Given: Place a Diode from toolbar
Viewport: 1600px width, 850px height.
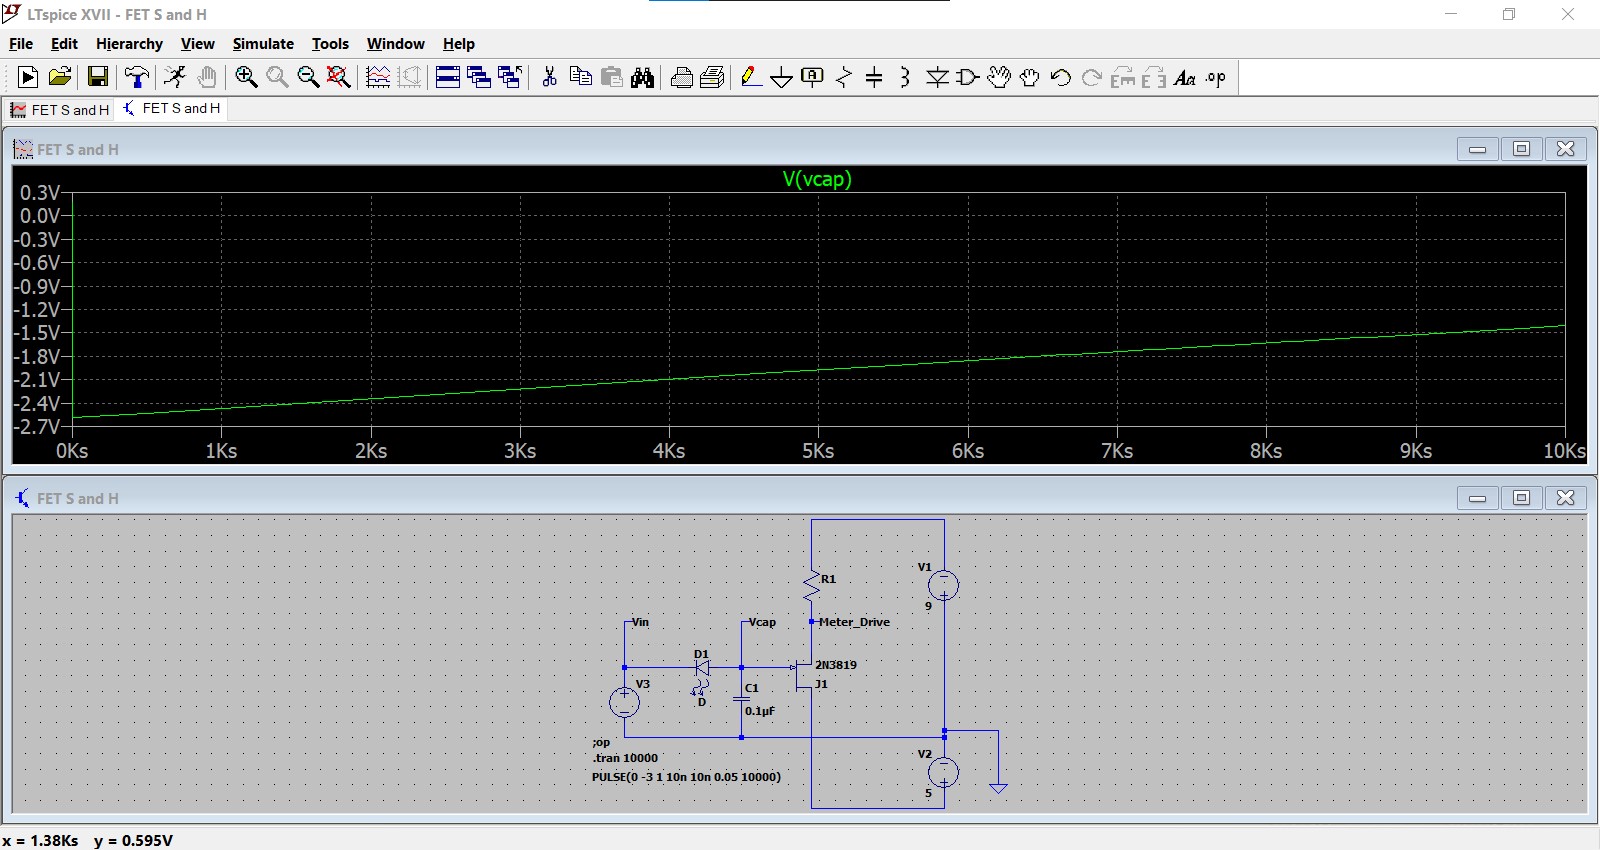Looking at the screenshot, I should pyautogui.click(x=937, y=77).
